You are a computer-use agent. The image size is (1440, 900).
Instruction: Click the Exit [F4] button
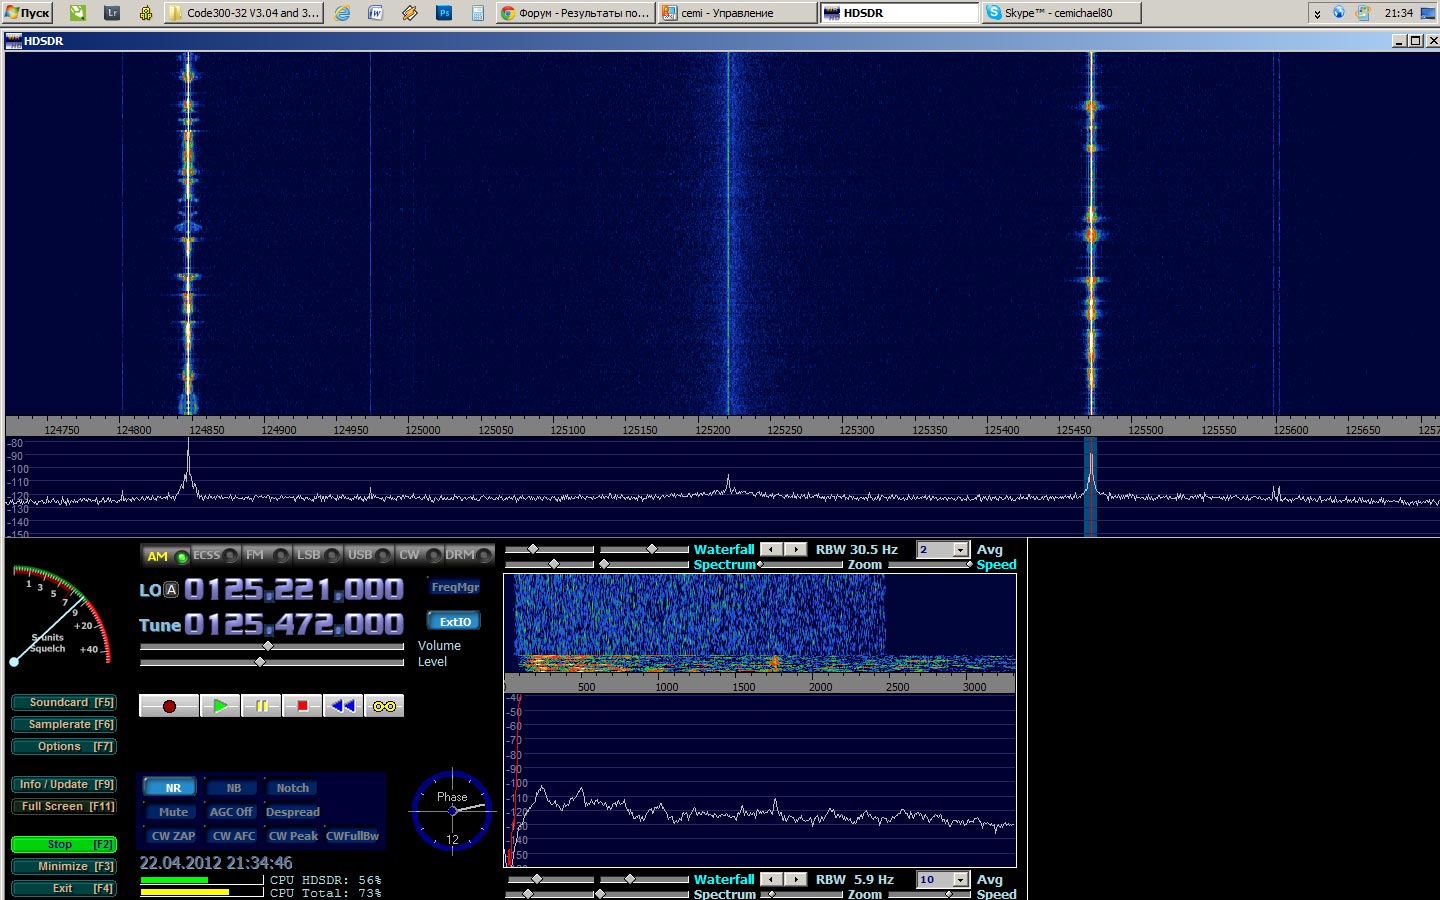tap(64, 889)
